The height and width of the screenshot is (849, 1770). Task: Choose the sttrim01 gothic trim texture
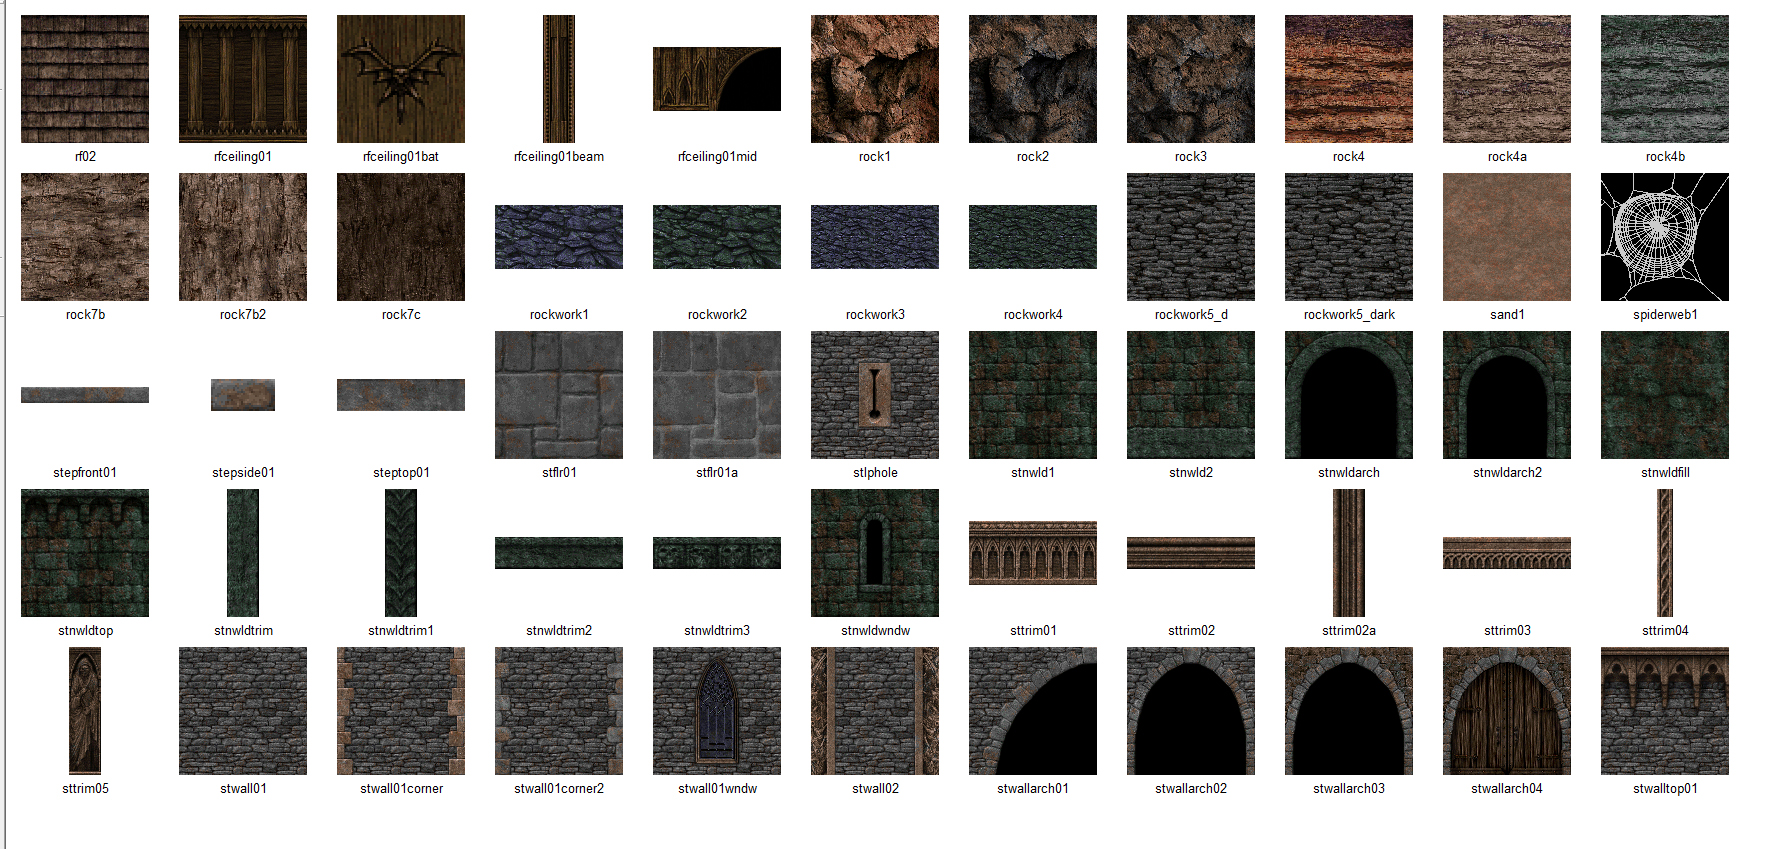pyautogui.click(x=1033, y=553)
